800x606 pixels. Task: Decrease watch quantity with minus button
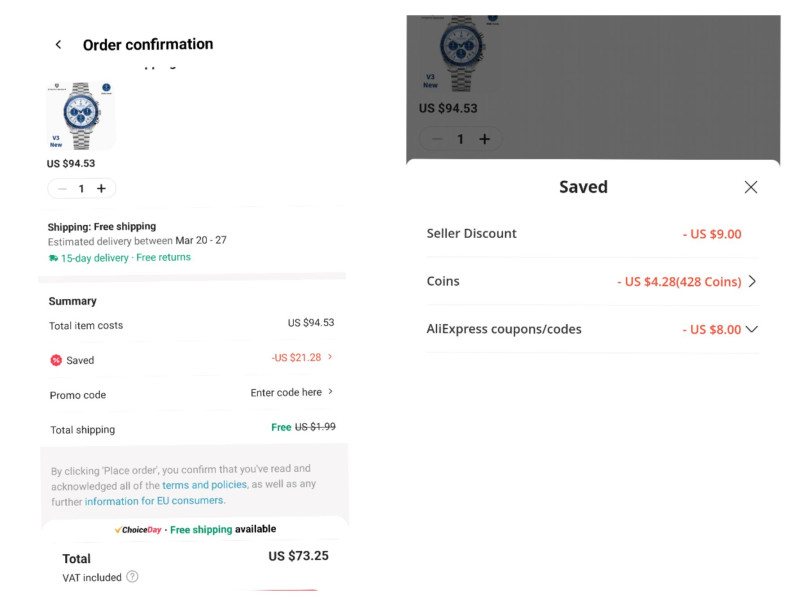pos(62,189)
